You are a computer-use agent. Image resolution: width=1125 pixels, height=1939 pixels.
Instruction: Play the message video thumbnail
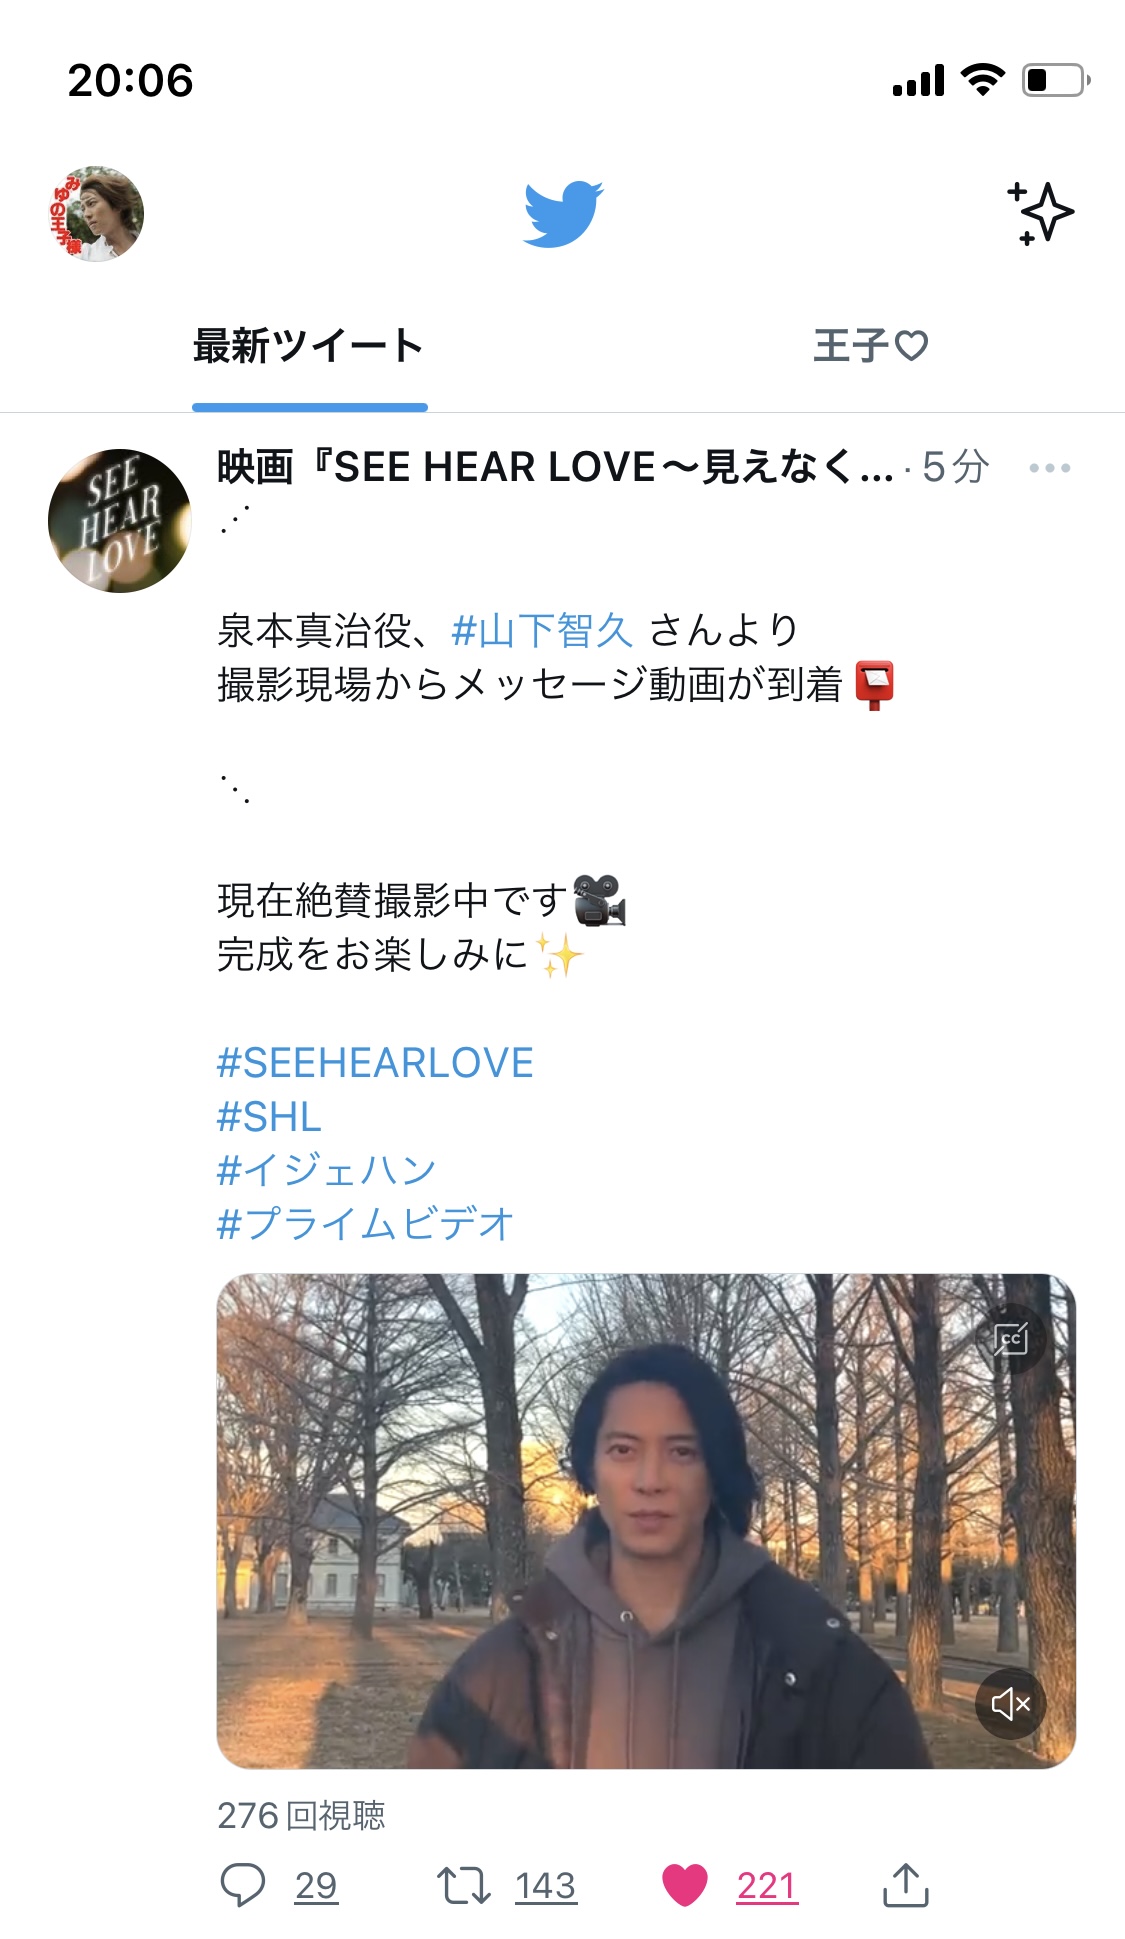tap(646, 1521)
